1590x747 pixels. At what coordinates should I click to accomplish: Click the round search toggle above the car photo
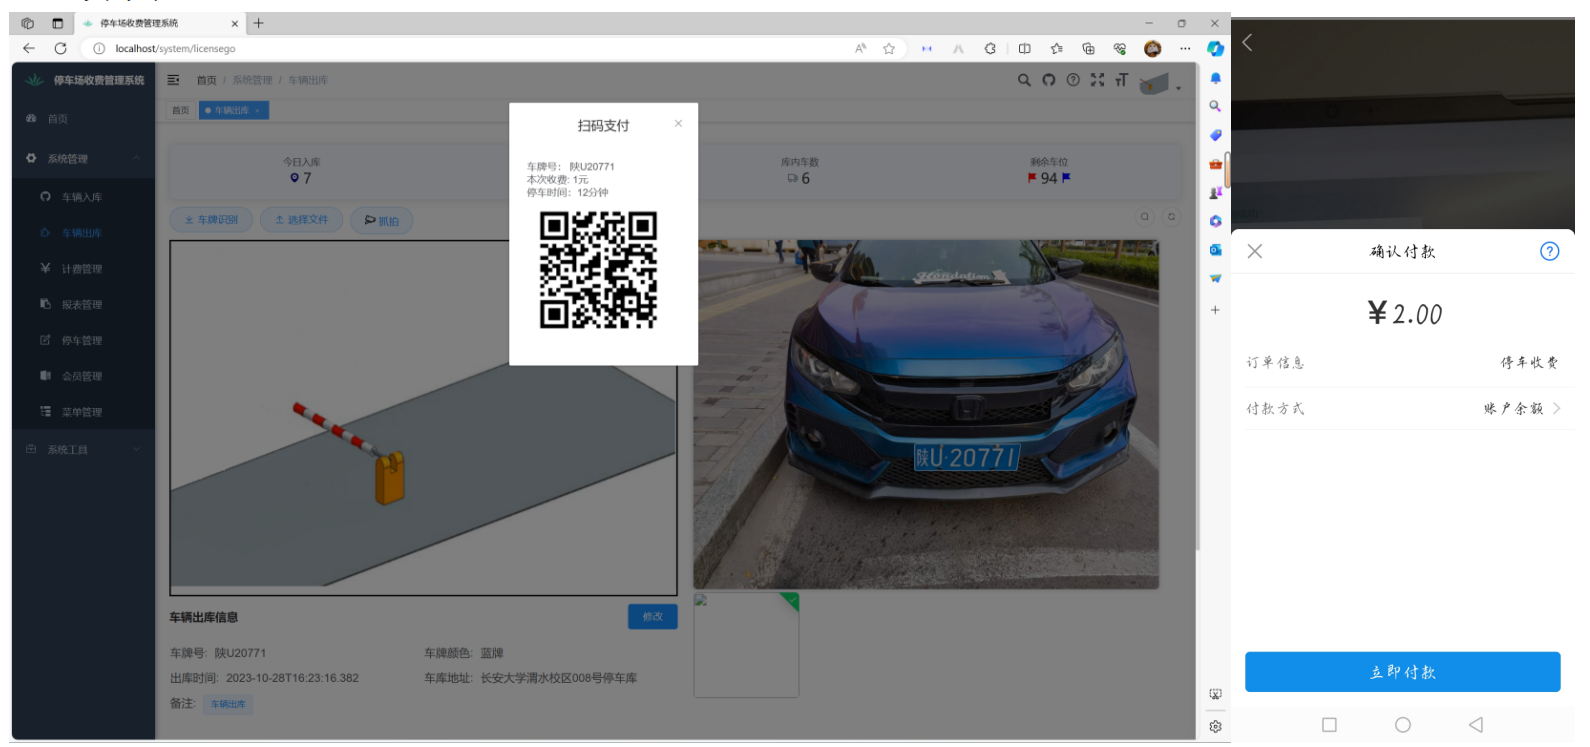tap(1145, 216)
